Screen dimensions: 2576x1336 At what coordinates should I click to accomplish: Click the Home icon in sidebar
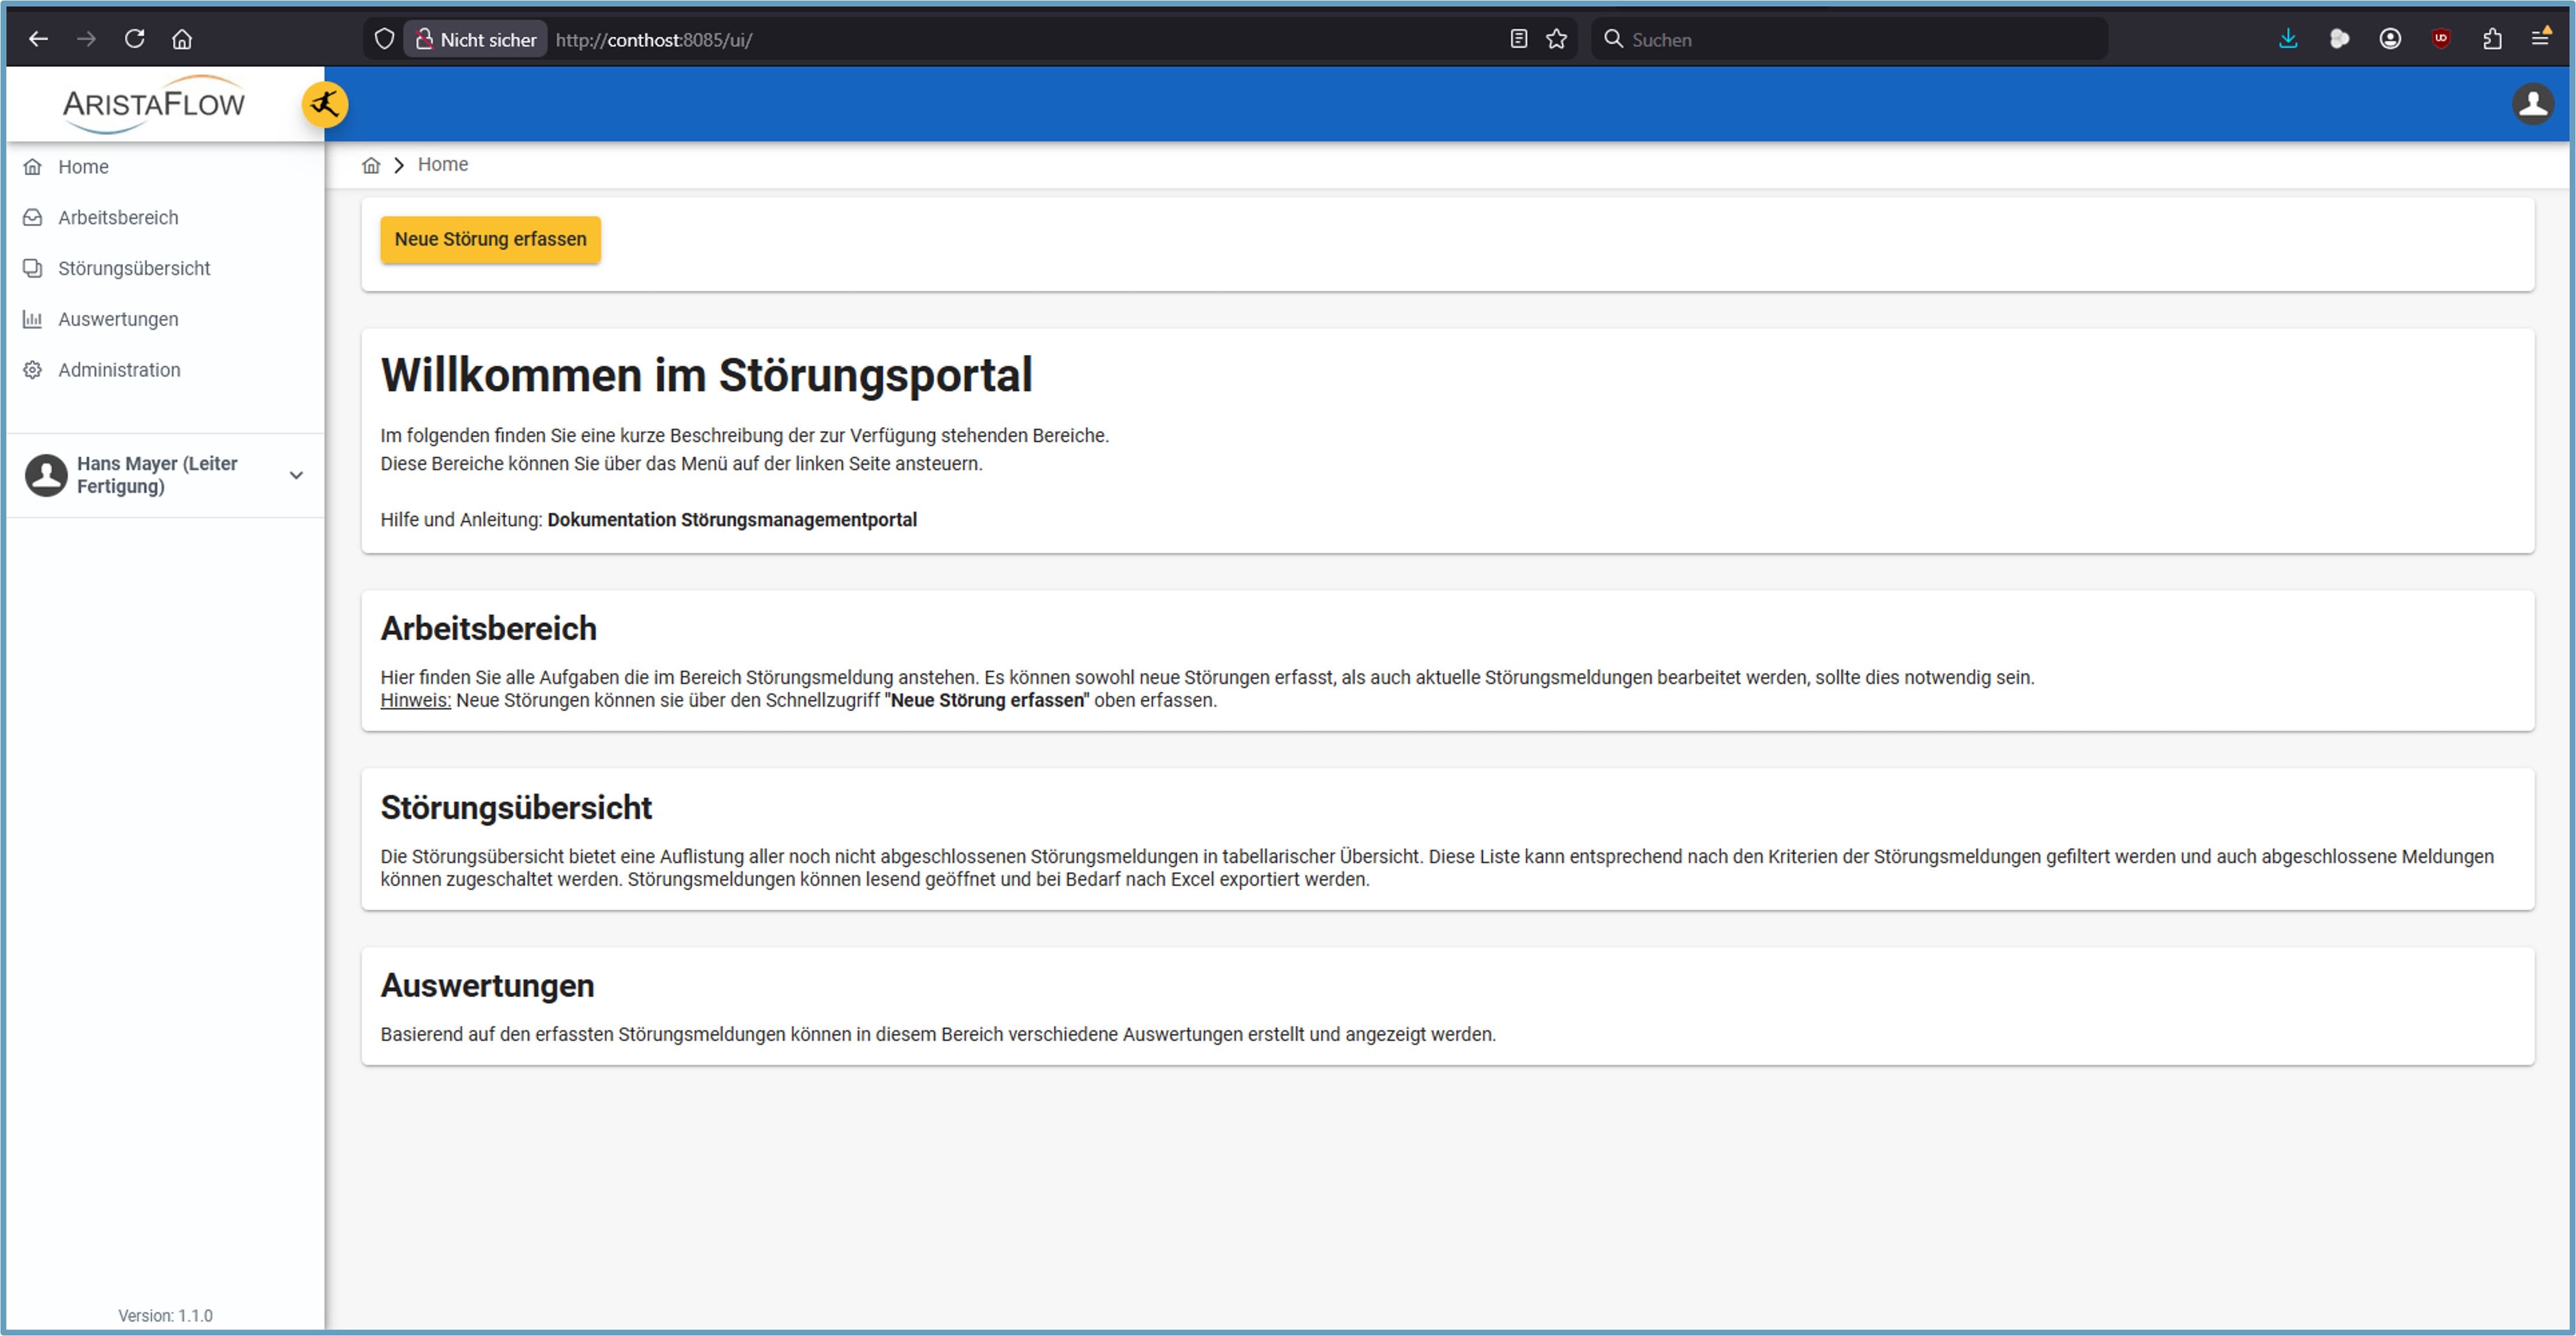(33, 166)
